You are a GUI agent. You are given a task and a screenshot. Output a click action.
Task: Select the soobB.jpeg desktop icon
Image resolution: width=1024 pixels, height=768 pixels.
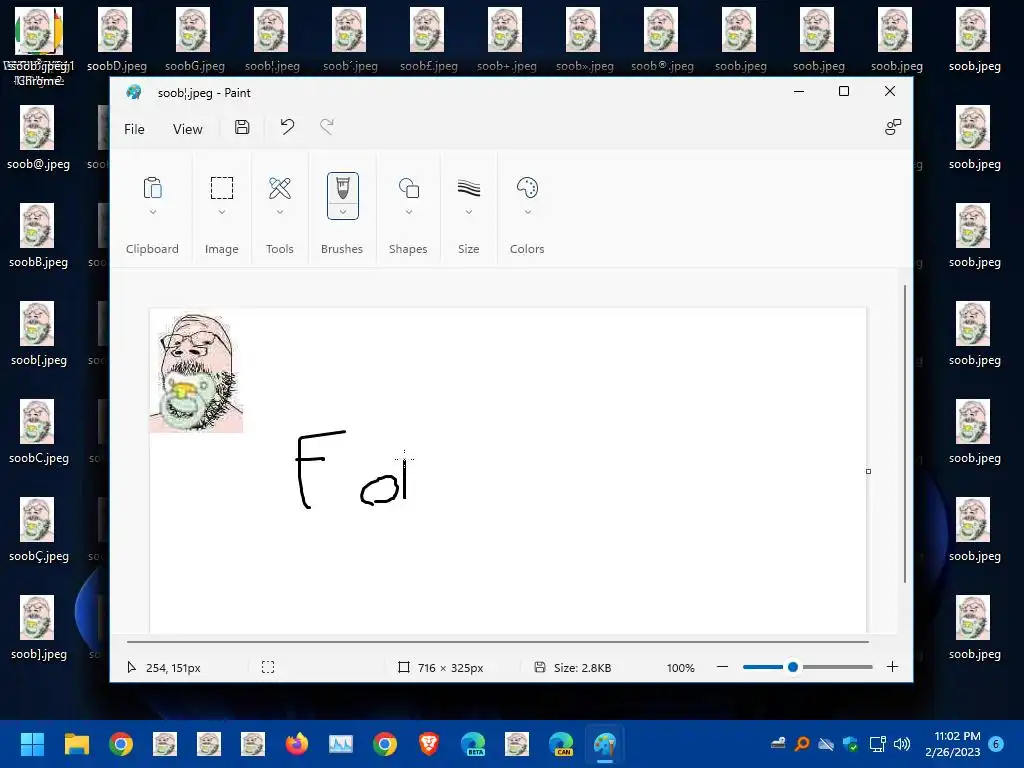(38, 235)
